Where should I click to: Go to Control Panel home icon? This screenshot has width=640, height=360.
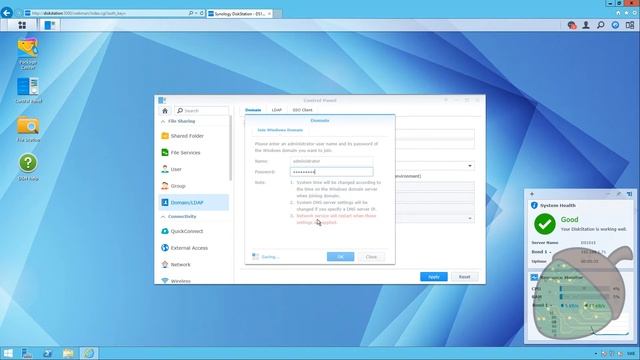[165, 111]
